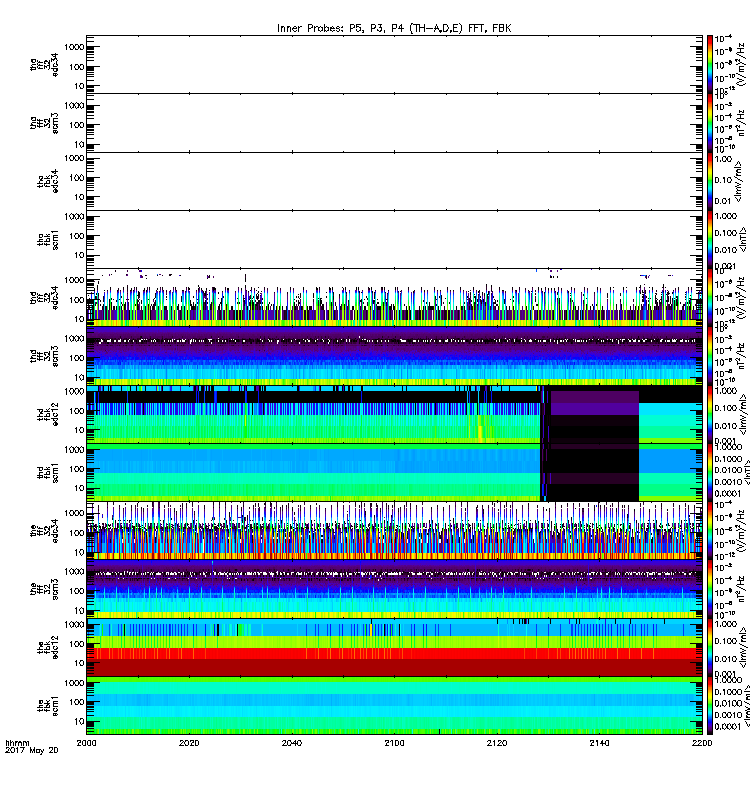This screenshot has width=750, height=800.
Task: Select the thd fff 32 scm3 panel label
Action: (44, 356)
